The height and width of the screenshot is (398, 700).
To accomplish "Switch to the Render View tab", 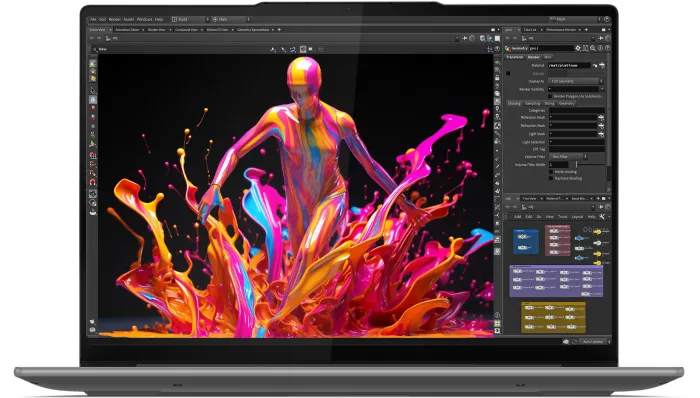I will click(x=157, y=30).
